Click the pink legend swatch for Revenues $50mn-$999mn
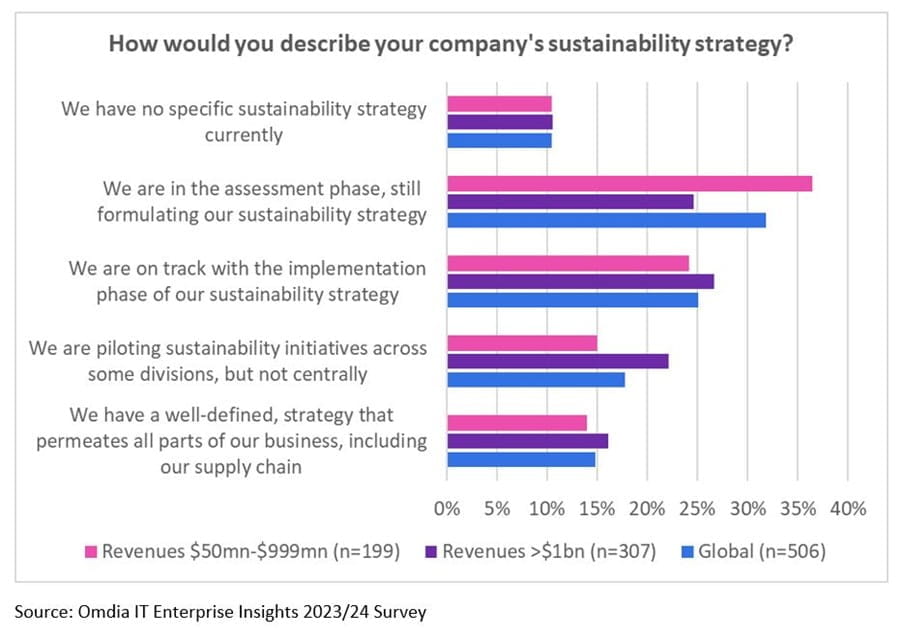 click(x=93, y=551)
